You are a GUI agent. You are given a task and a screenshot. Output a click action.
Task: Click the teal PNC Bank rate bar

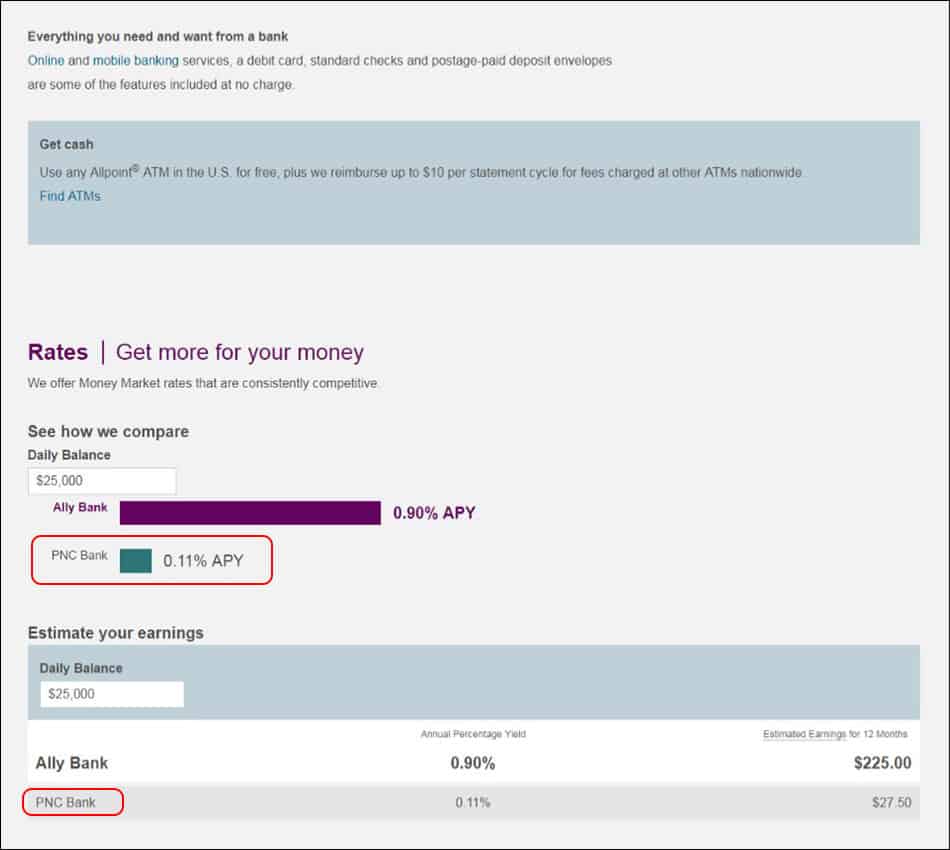(x=136, y=560)
